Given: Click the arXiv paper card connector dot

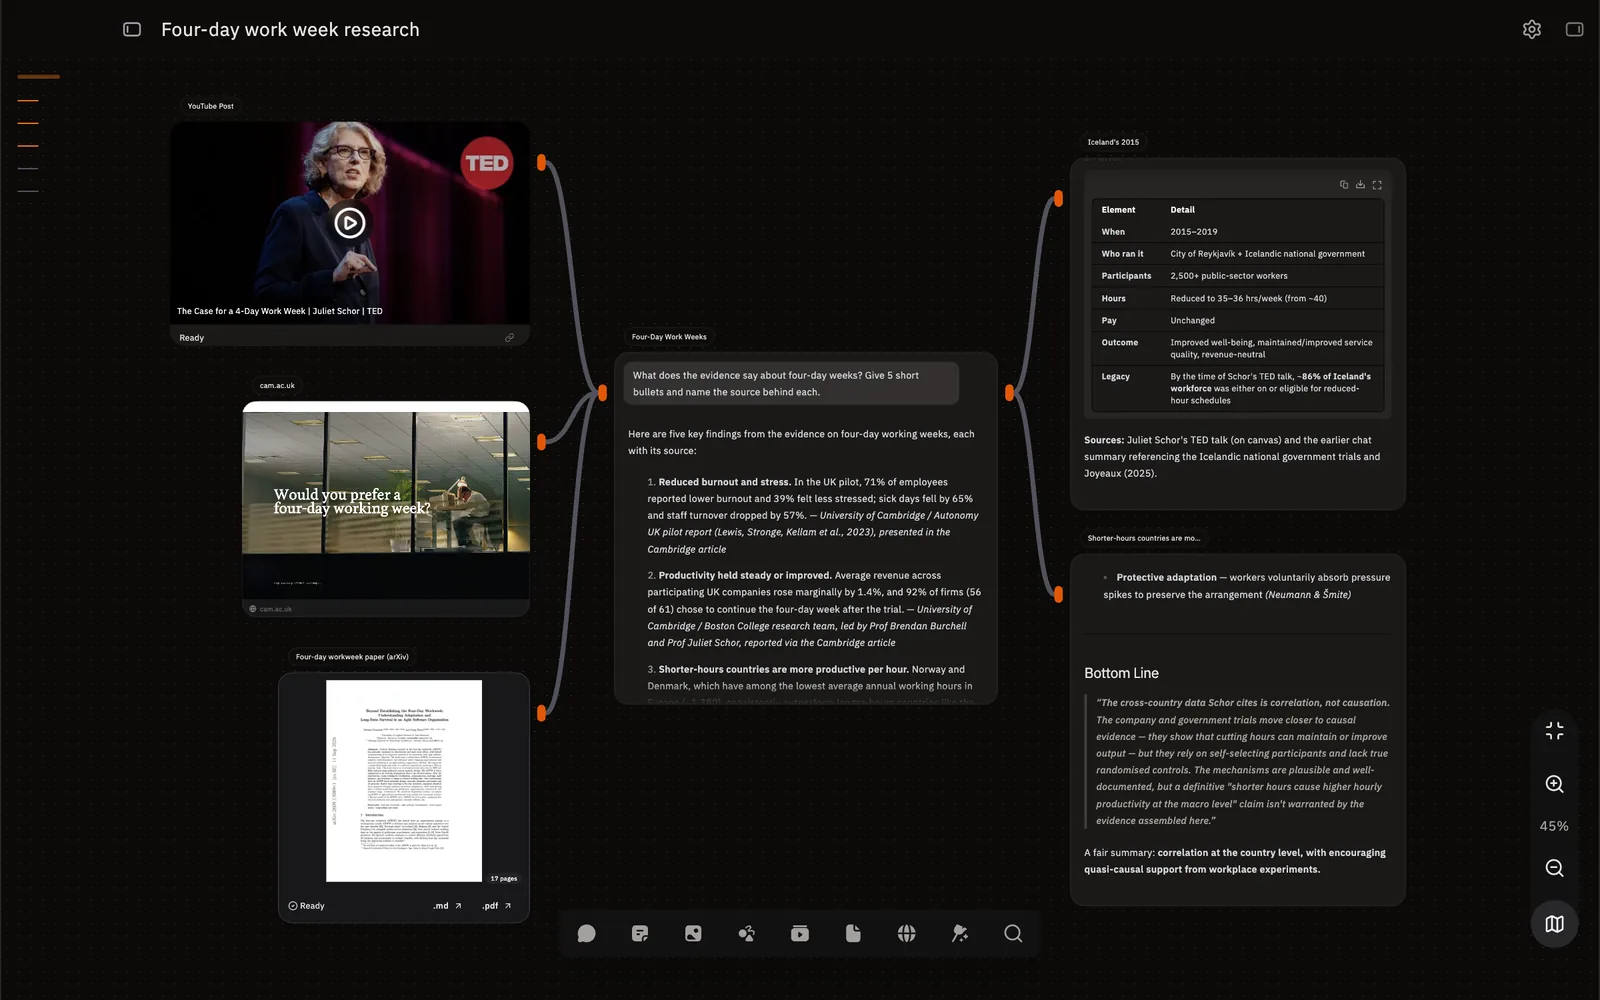Looking at the screenshot, I should pyautogui.click(x=541, y=713).
